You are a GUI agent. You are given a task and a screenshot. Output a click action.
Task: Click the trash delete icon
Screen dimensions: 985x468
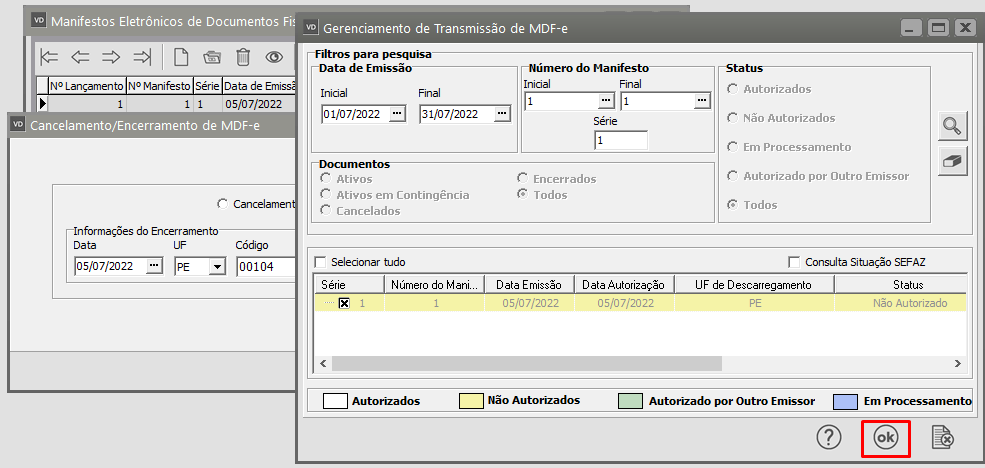[243, 57]
